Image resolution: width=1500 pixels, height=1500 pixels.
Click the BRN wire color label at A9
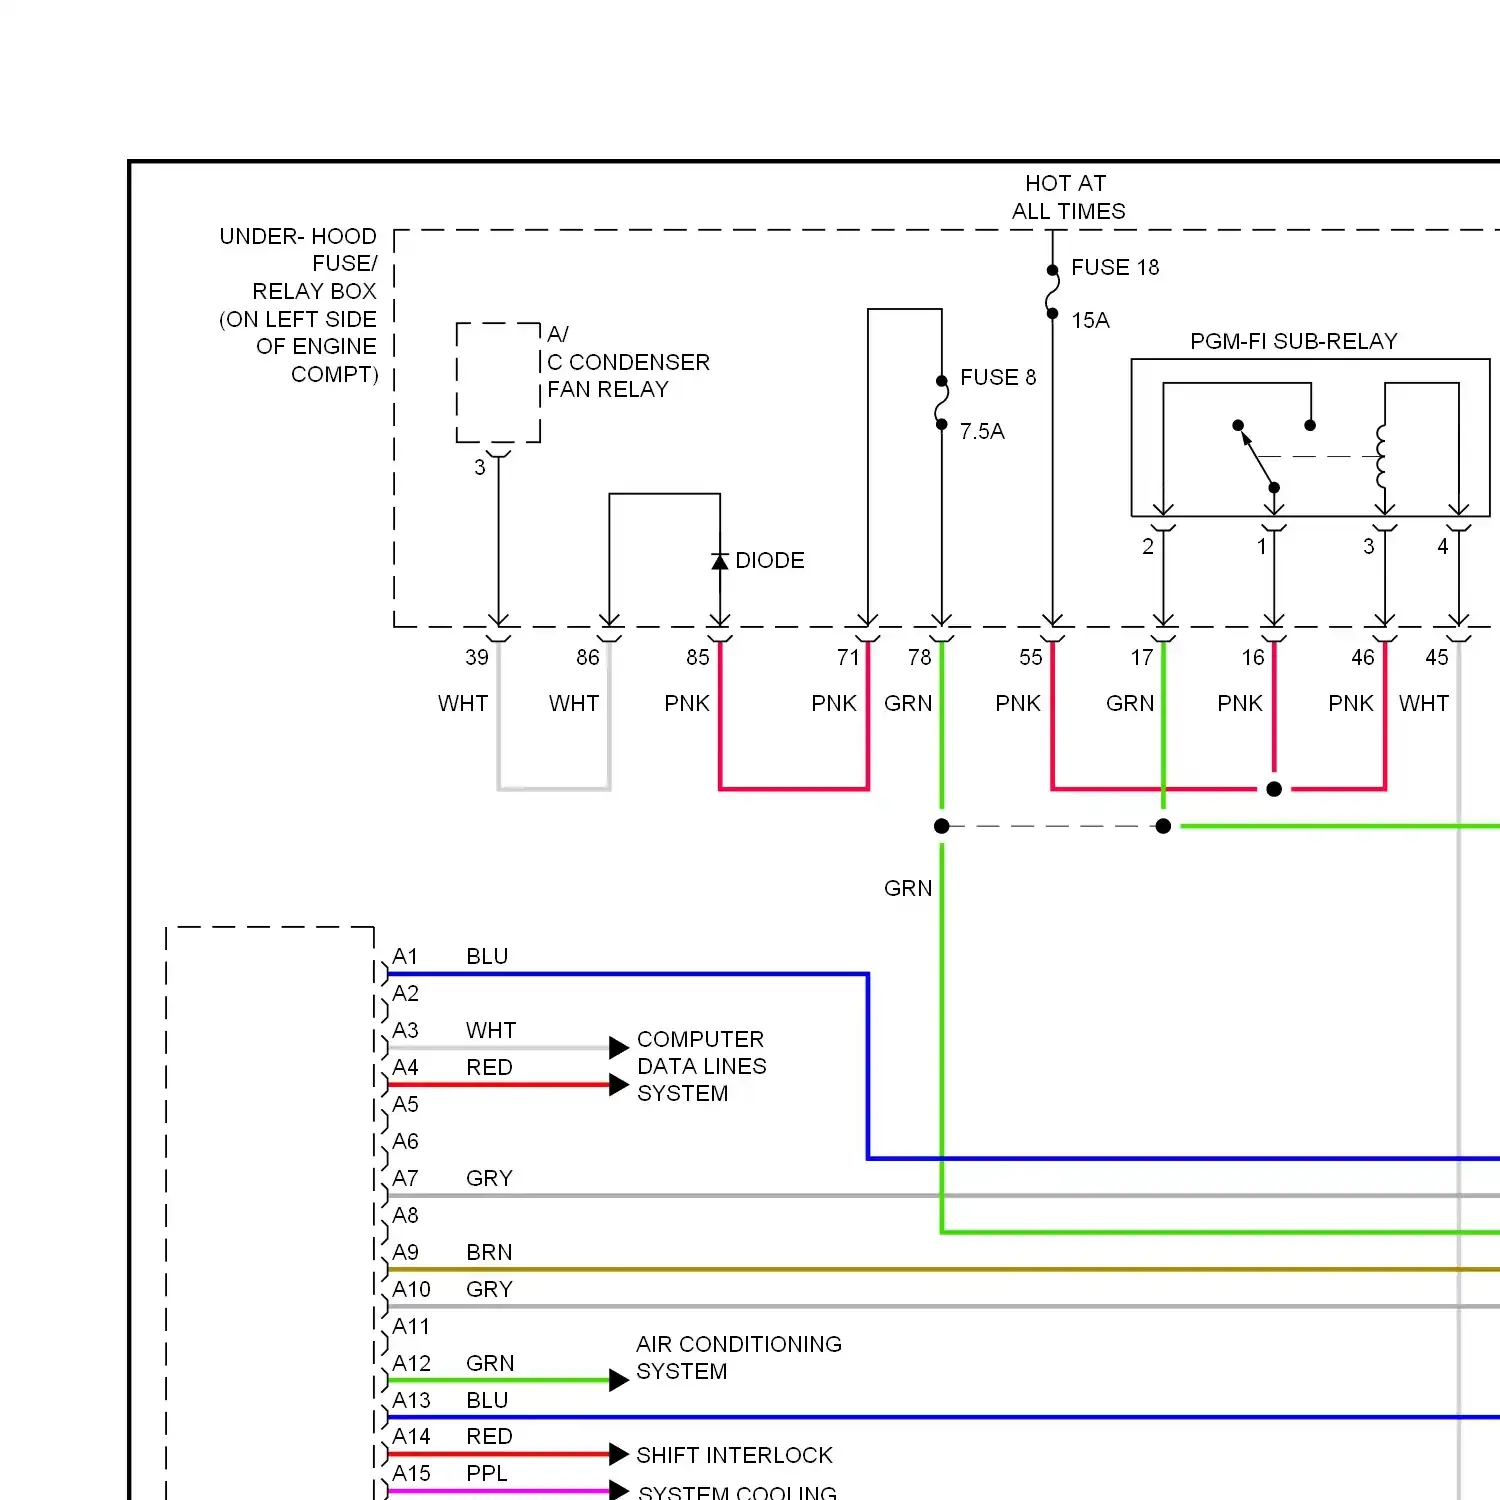[489, 1252]
